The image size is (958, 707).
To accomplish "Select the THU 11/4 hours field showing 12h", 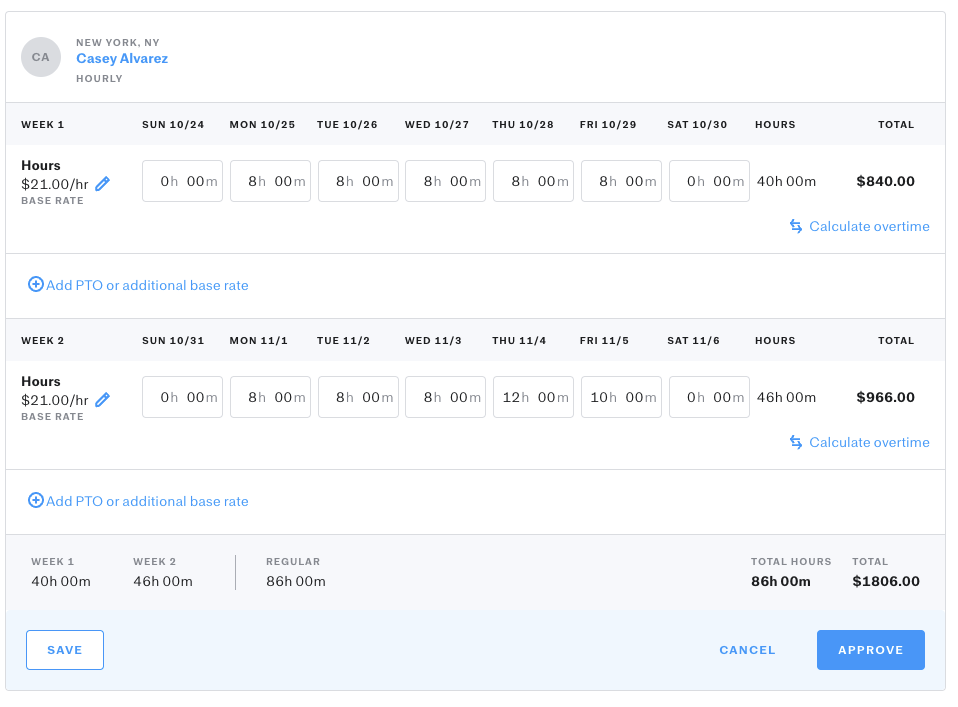I will point(533,397).
